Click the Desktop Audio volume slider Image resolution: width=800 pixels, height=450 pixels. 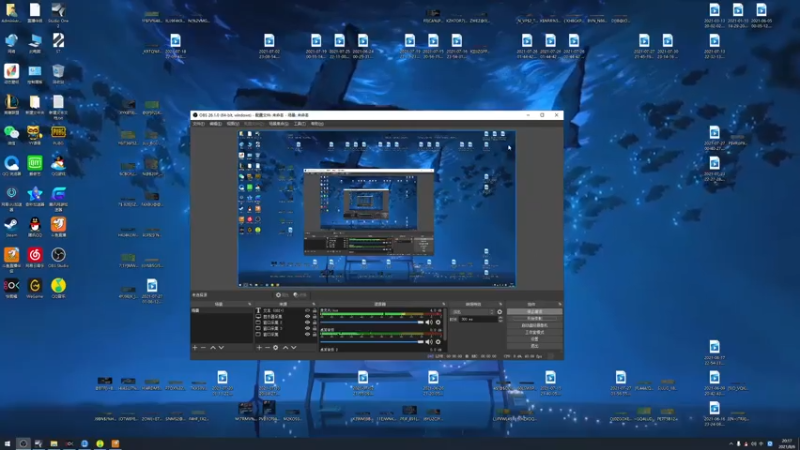pos(372,342)
